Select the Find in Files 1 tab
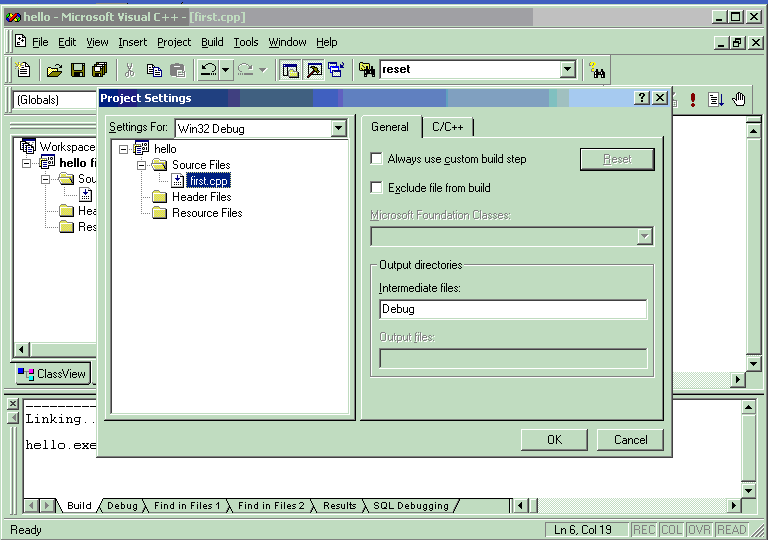 (187, 506)
